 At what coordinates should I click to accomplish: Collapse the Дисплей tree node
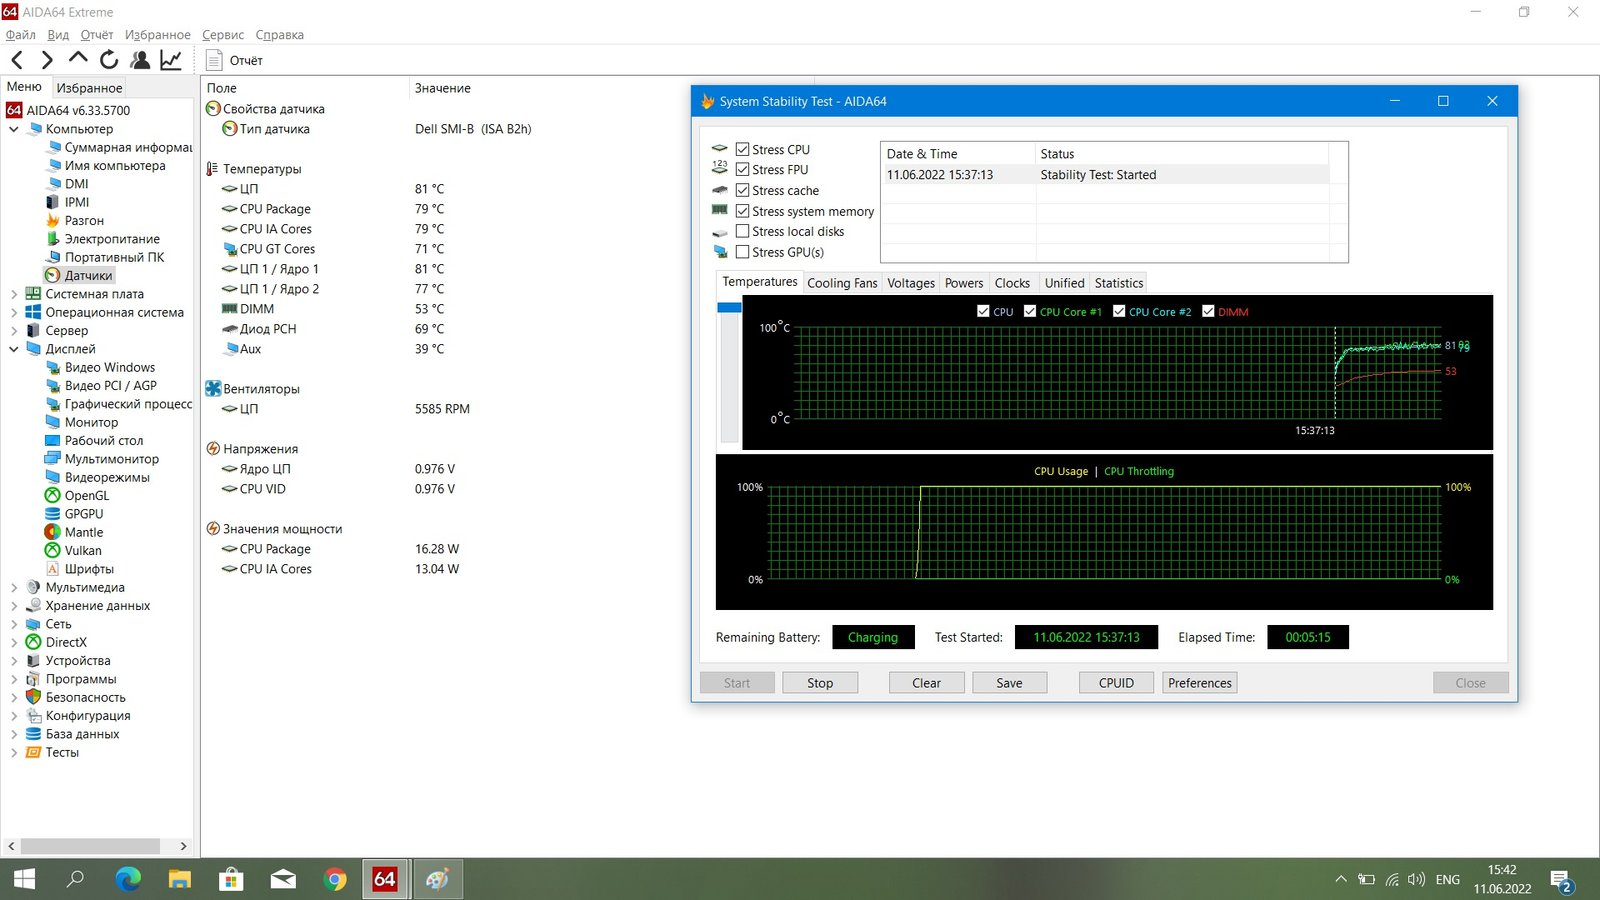coord(14,349)
